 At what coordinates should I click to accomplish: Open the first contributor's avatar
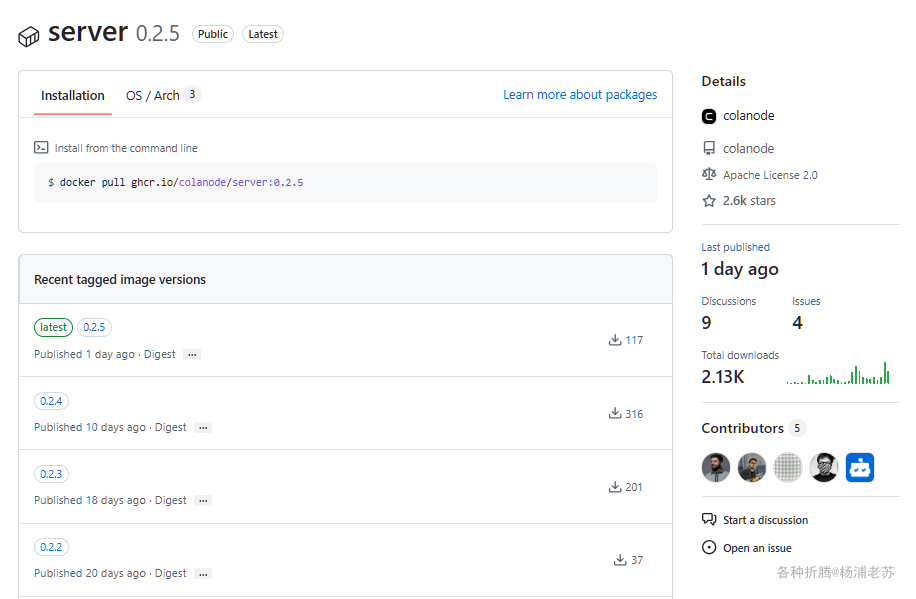coord(716,468)
